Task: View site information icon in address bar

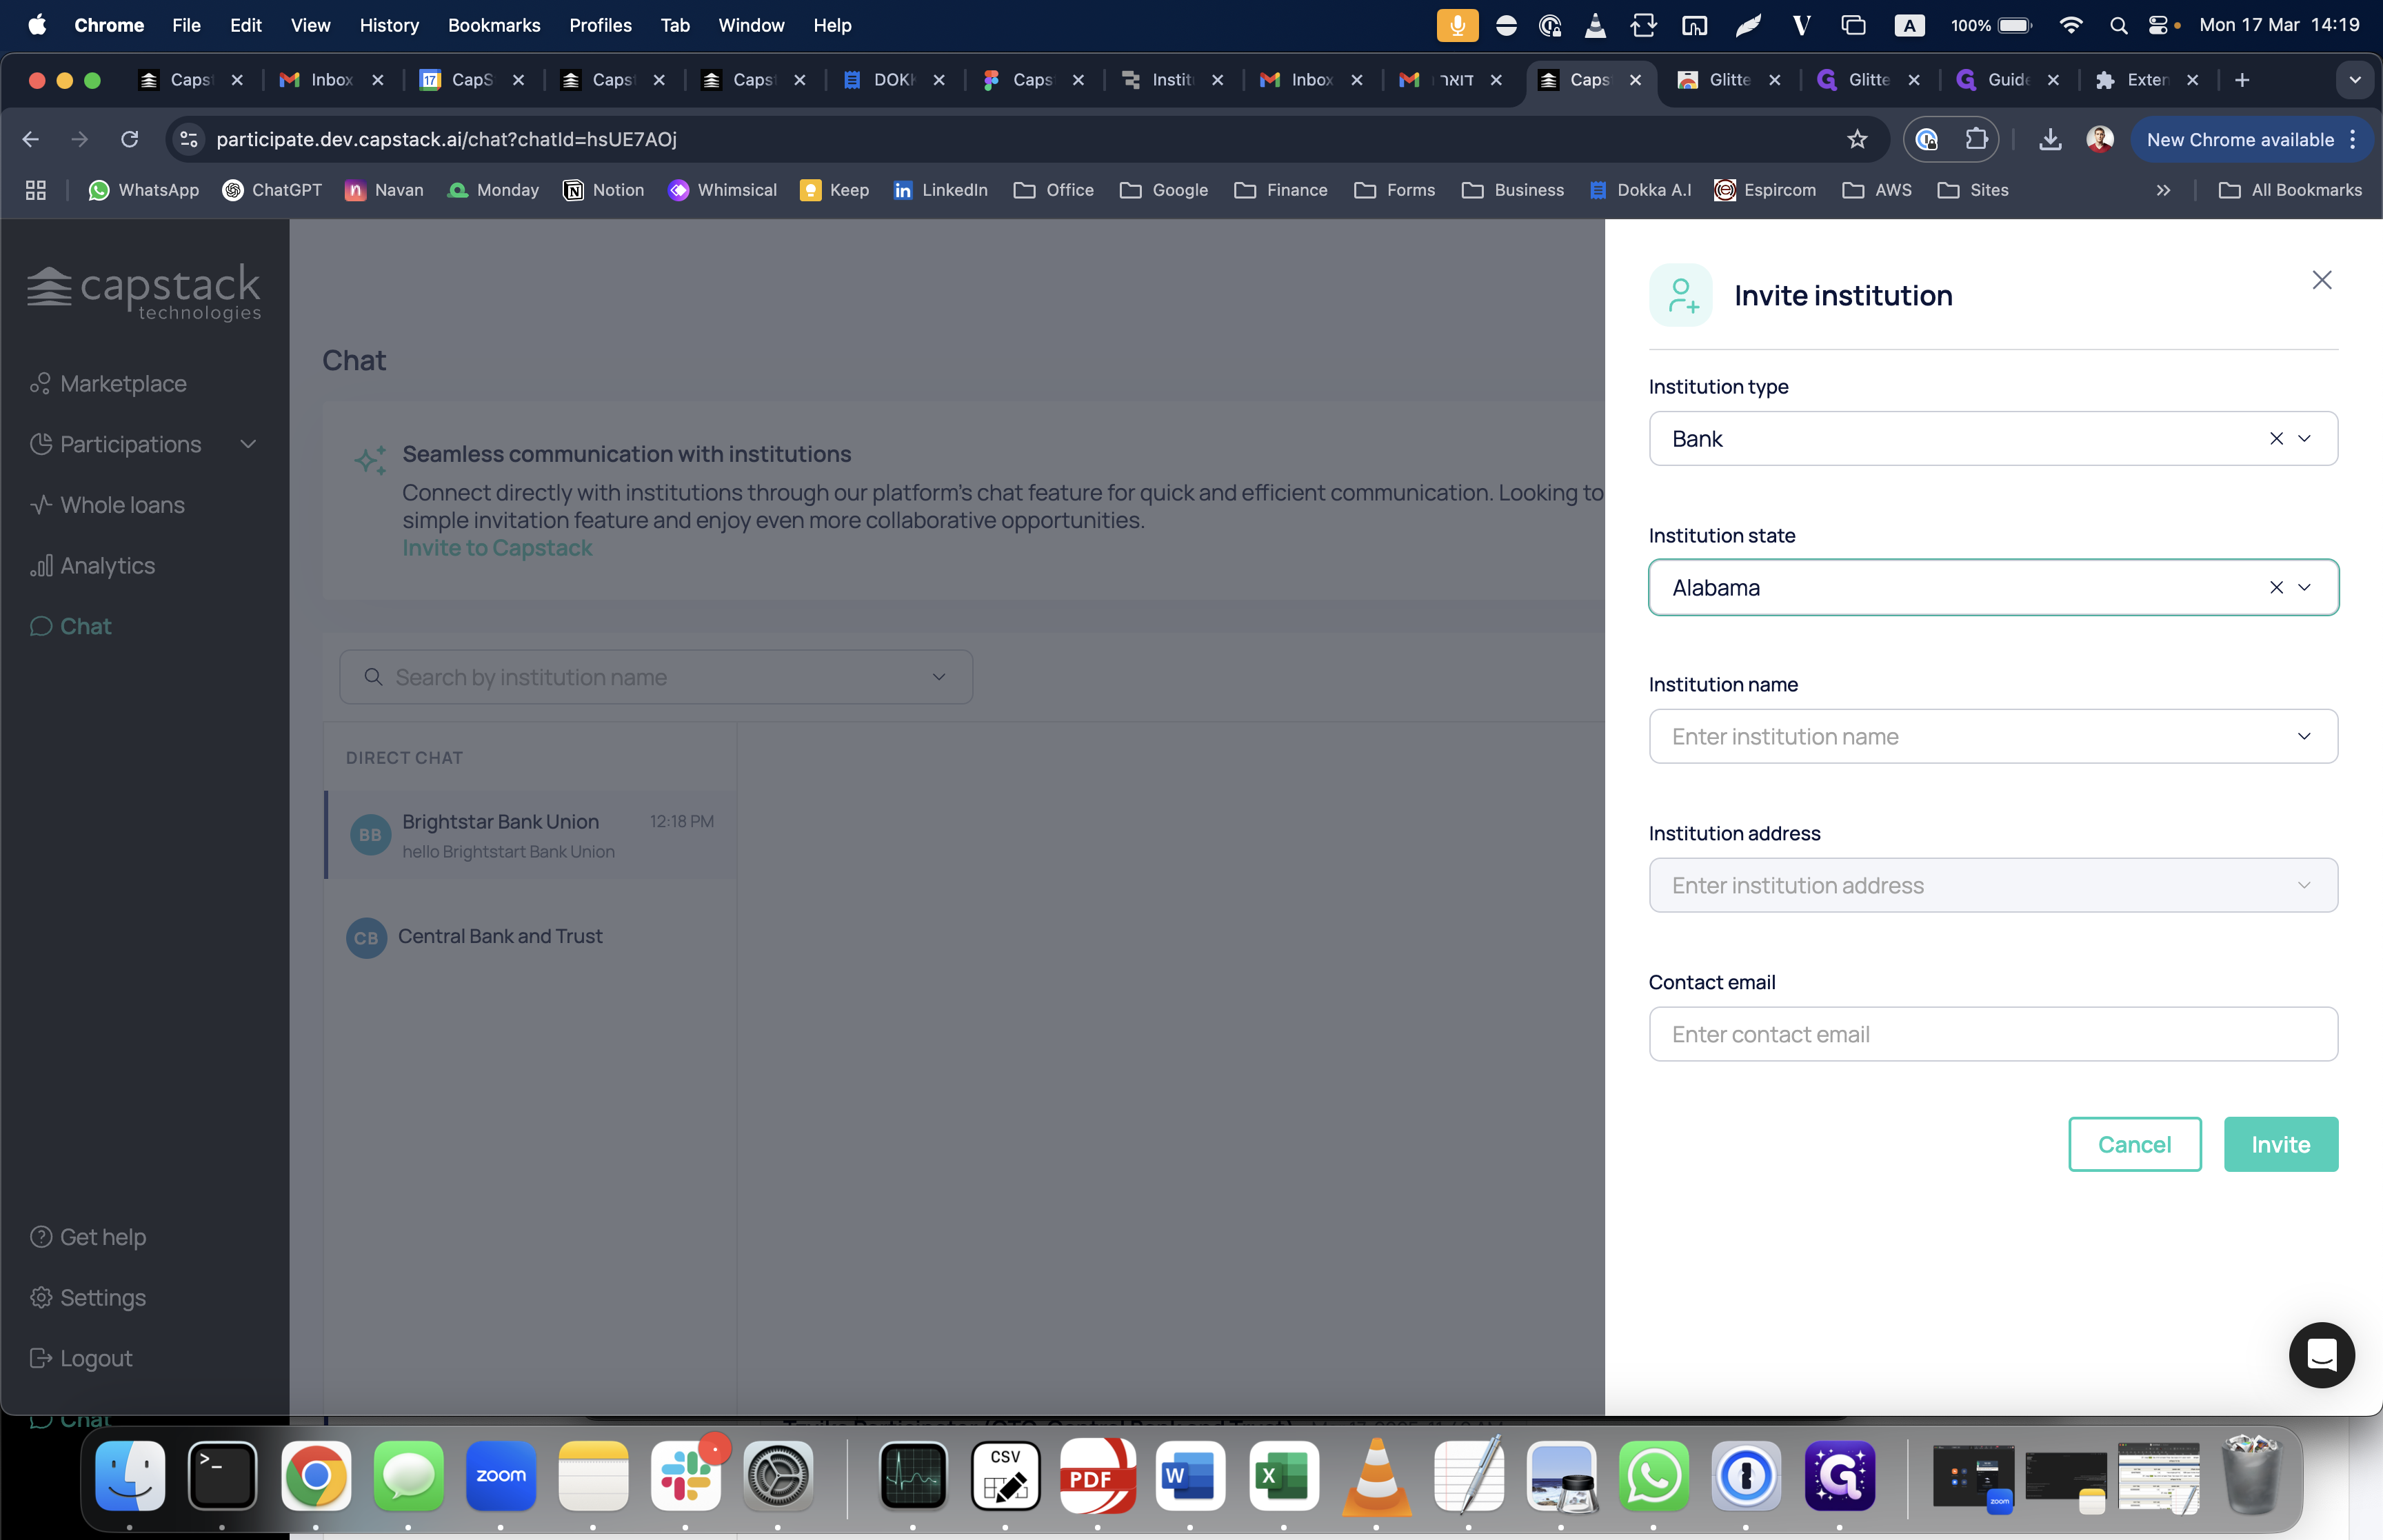Action: pos(189,139)
